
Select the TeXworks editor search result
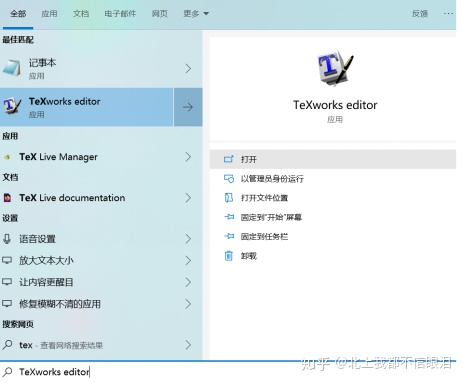(x=87, y=107)
